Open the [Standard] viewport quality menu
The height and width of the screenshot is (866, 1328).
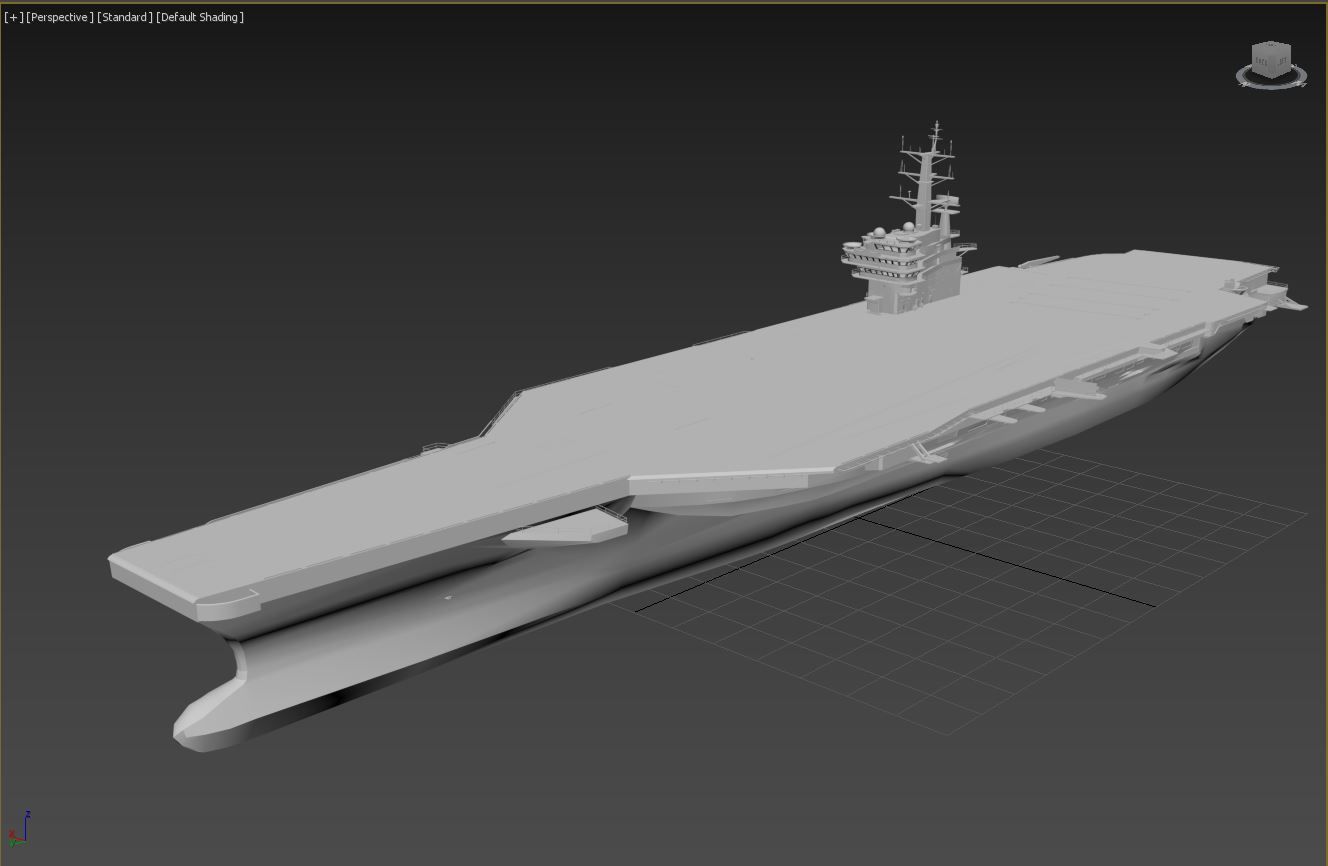click(x=125, y=17)
